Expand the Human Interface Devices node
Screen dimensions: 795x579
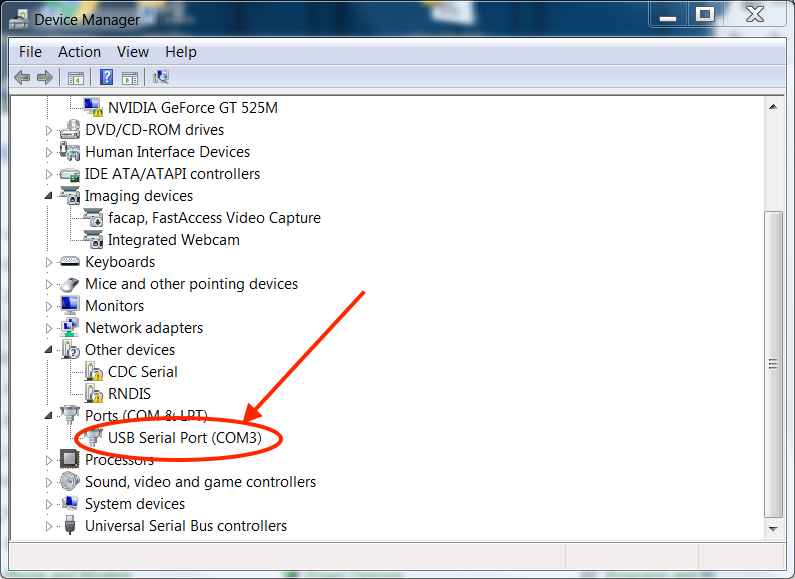coord(49,152)
